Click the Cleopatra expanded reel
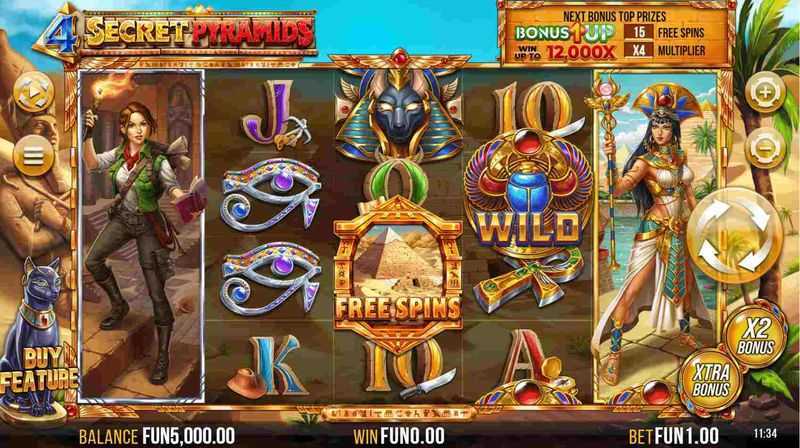 coord(658,236)
